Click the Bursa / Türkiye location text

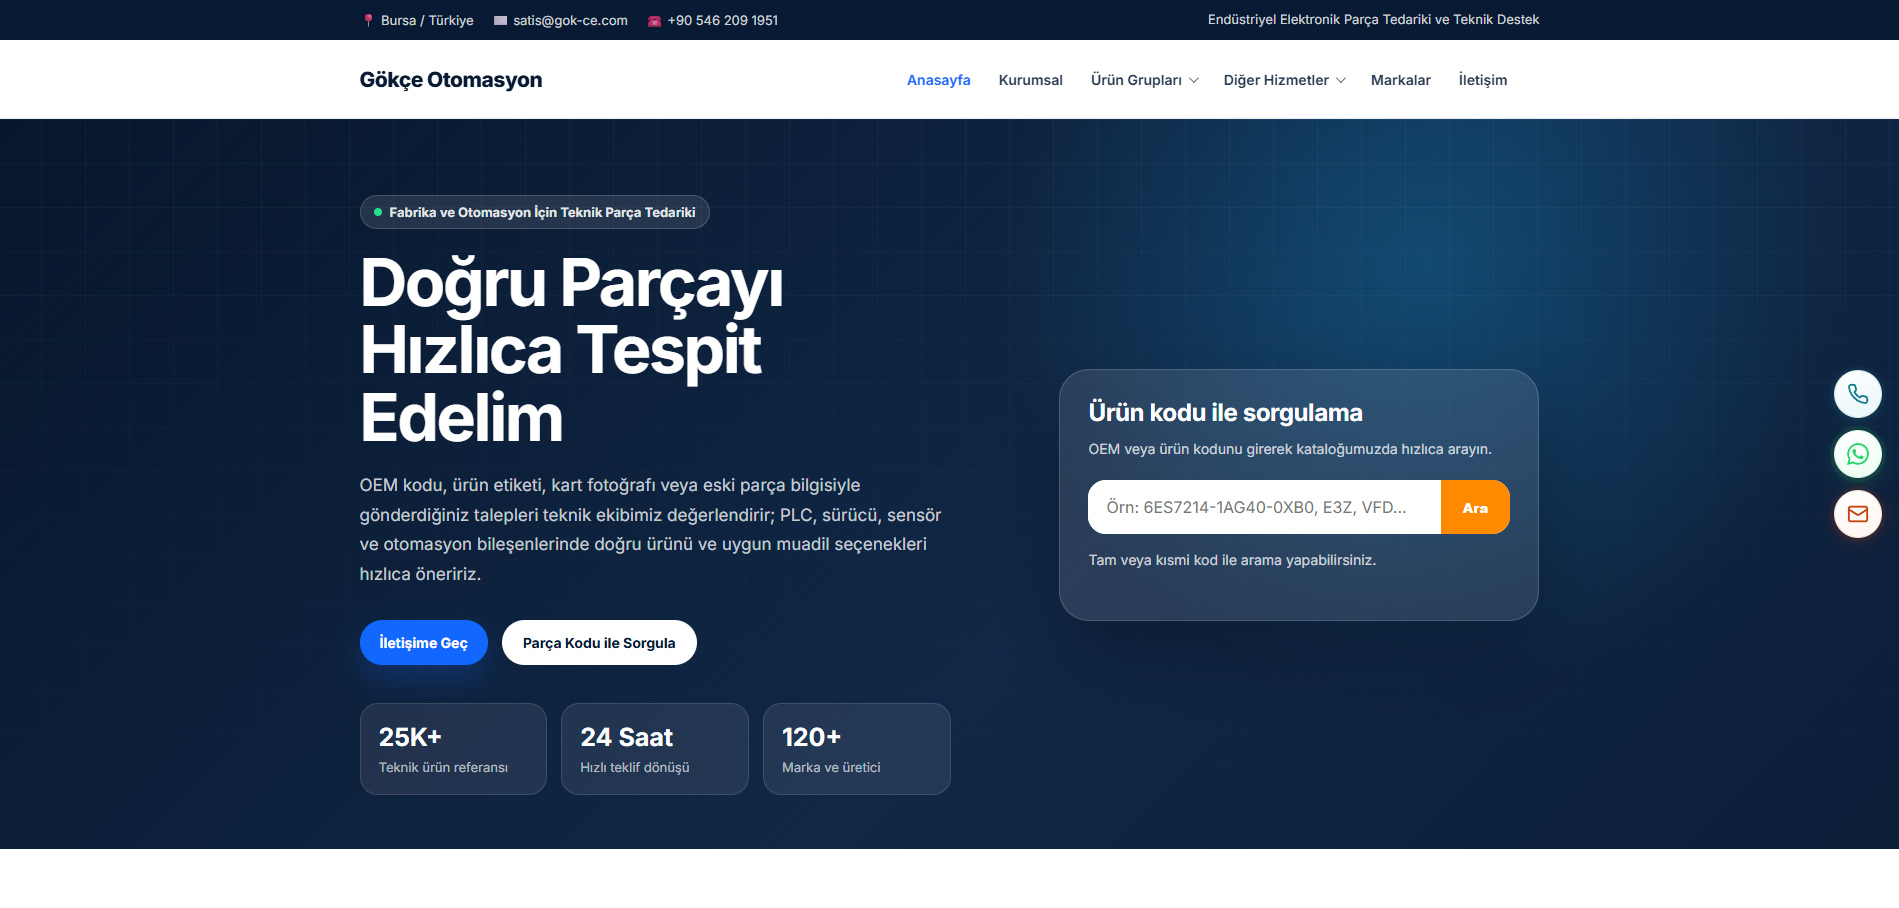[427, 20]
